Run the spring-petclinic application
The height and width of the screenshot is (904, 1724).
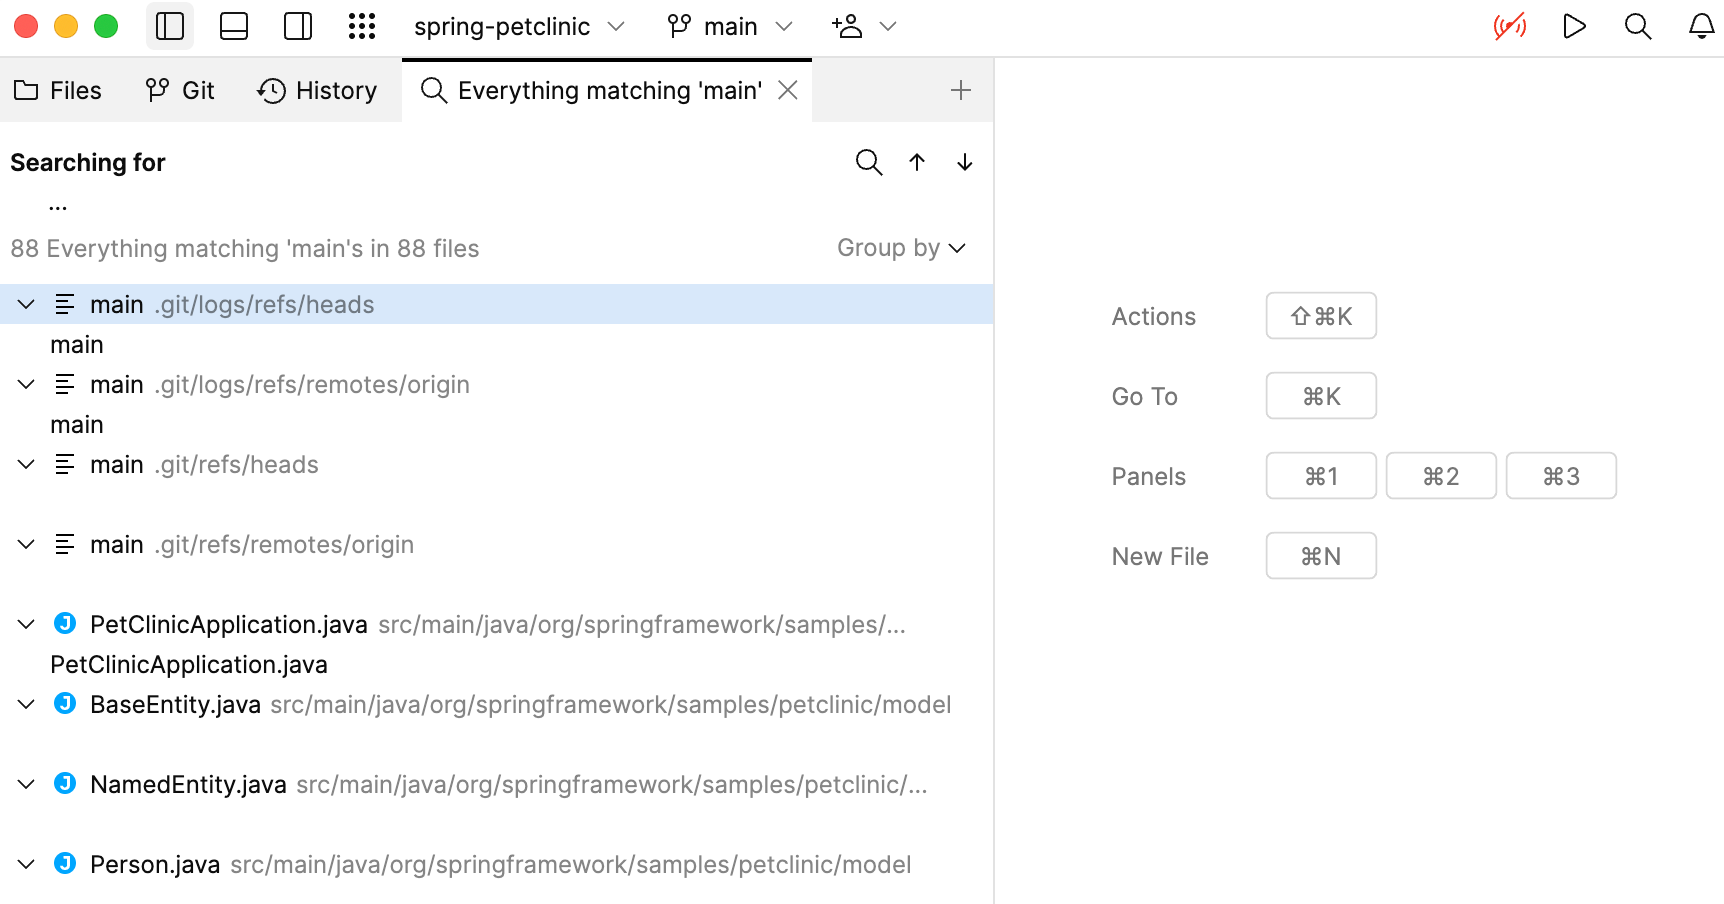[x=1573, y=26]
